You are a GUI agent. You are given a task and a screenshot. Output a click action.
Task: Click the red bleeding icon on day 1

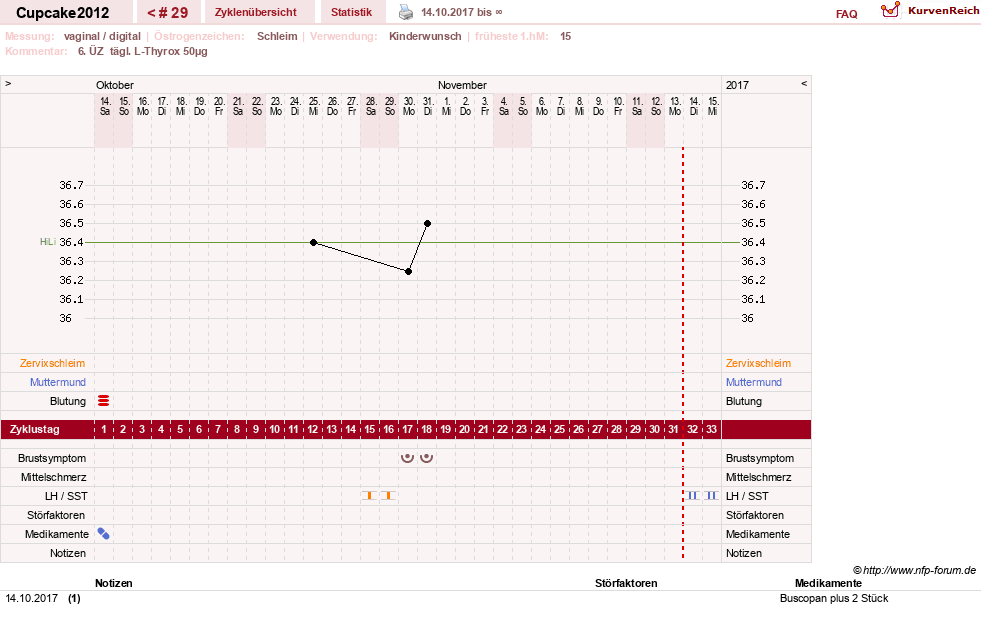[104, 401]
